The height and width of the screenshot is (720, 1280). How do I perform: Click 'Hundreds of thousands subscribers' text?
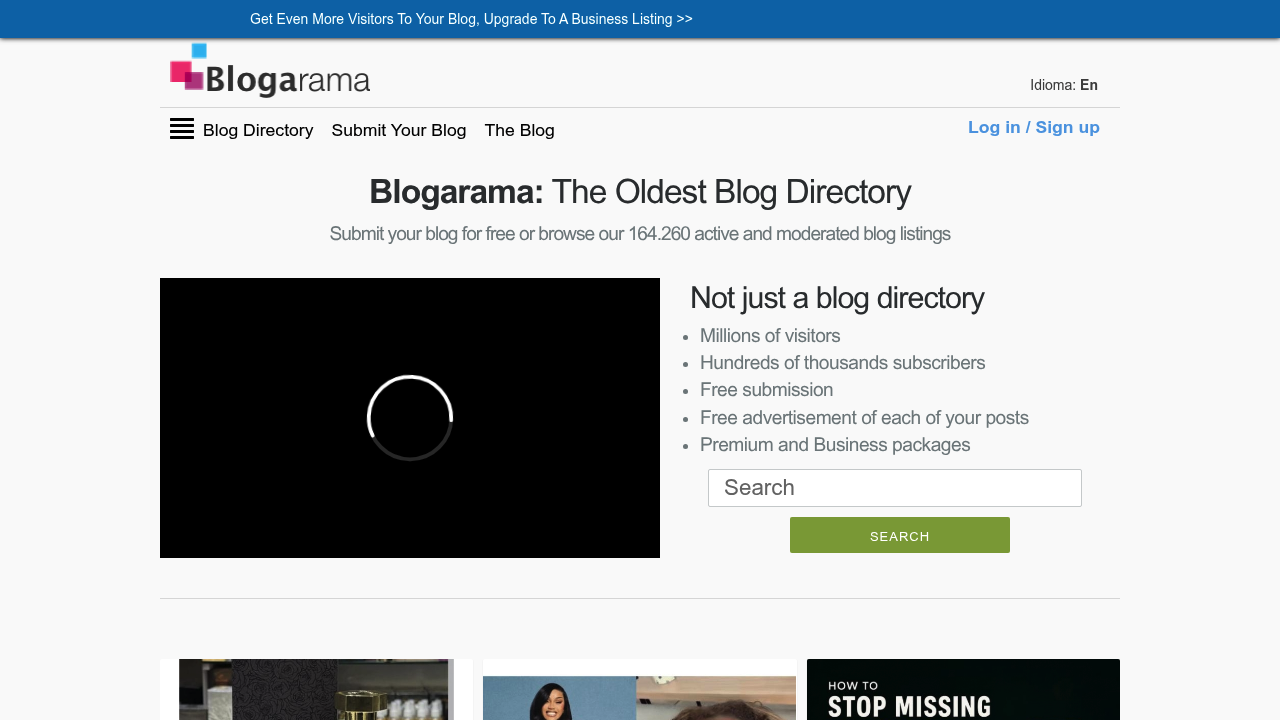[x=843, y=363]
